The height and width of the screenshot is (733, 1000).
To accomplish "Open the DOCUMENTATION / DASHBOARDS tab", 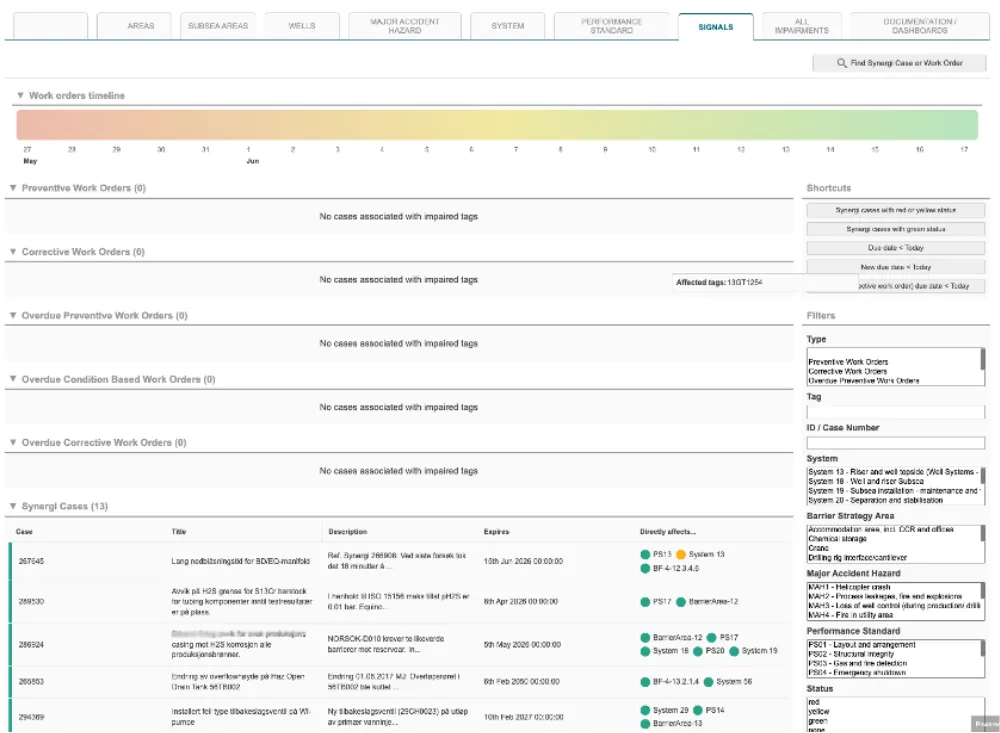I will pyautogui.click(x=920, y=26).
